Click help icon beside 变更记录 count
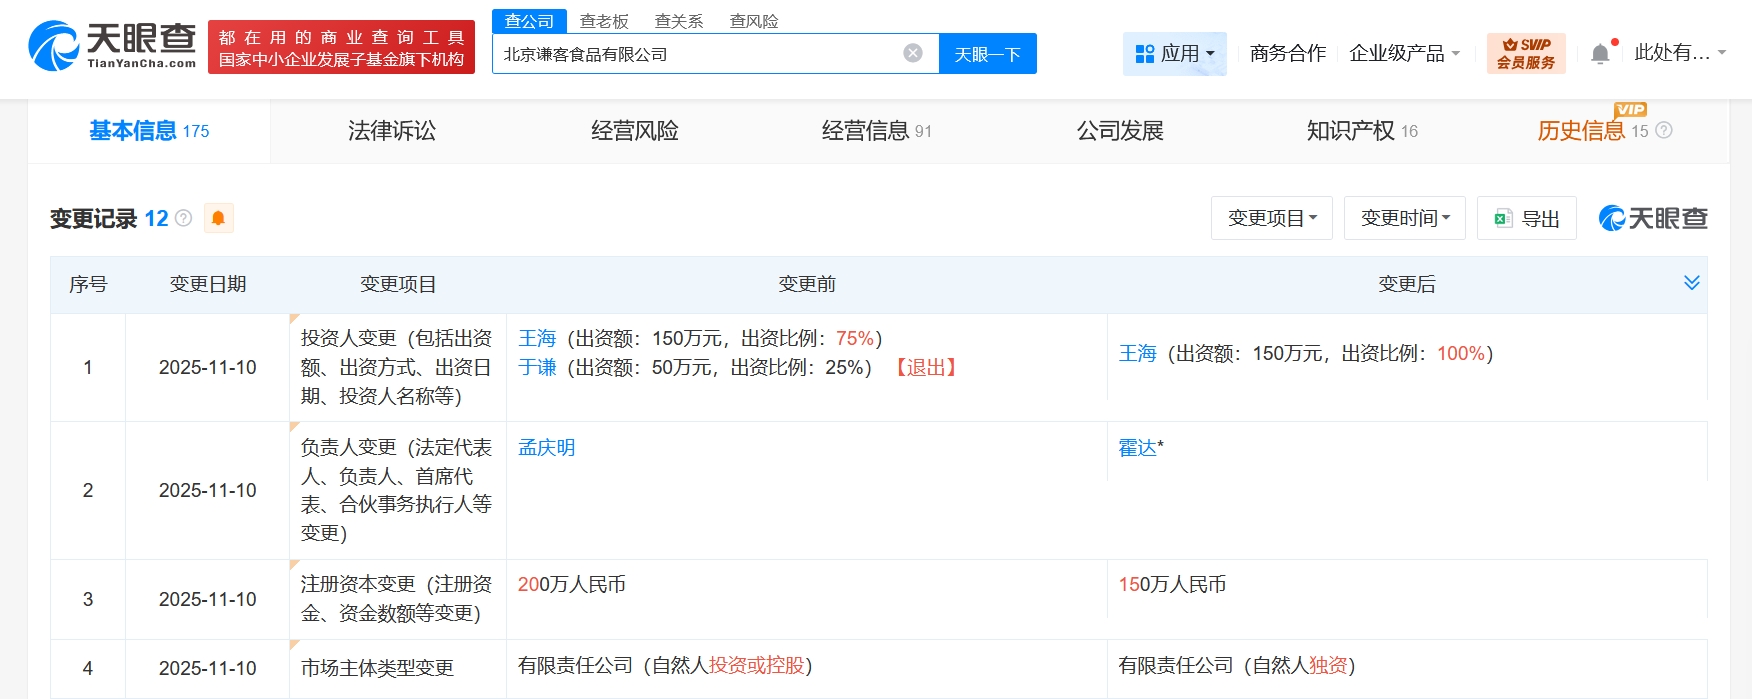This screenshot has height=699, width=1752. click(184, 218)
